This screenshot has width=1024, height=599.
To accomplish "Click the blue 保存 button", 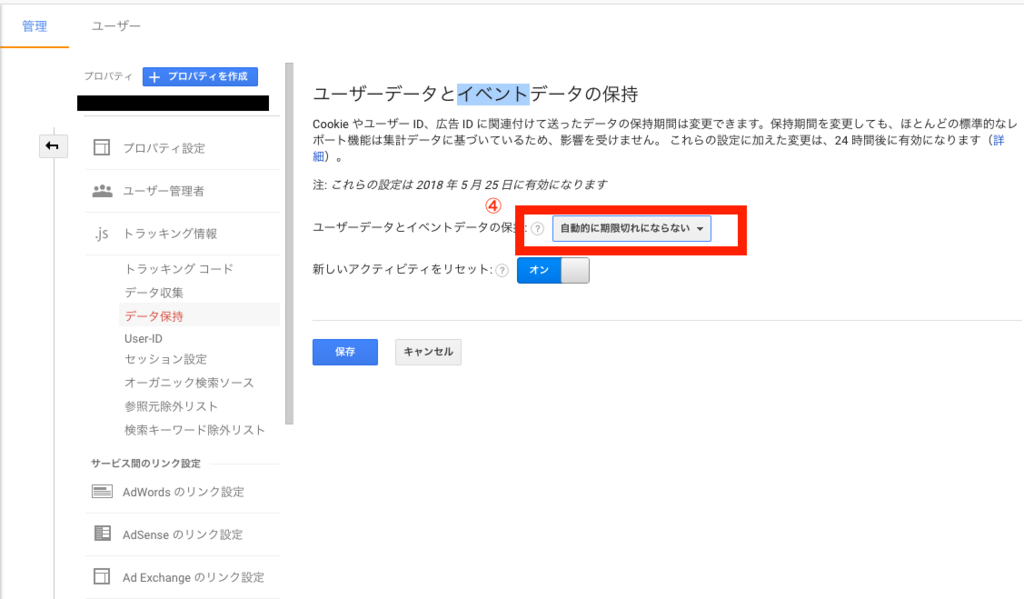I will pyautogui.click(x=345, y=351).
